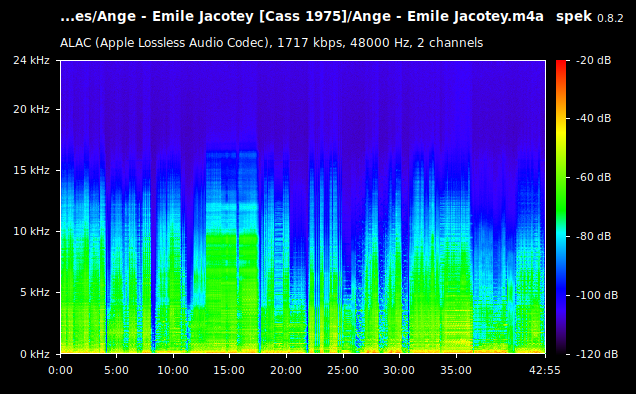636x394 pixels.
Task: Click the '24 kHz' frequency axis label
Action: 31,60
